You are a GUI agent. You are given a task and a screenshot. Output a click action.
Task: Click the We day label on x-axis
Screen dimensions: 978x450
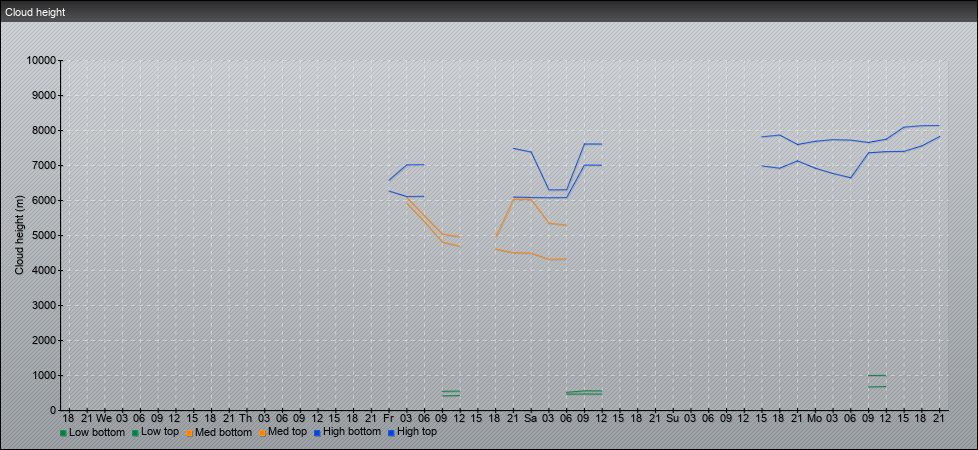pos(104,418)
